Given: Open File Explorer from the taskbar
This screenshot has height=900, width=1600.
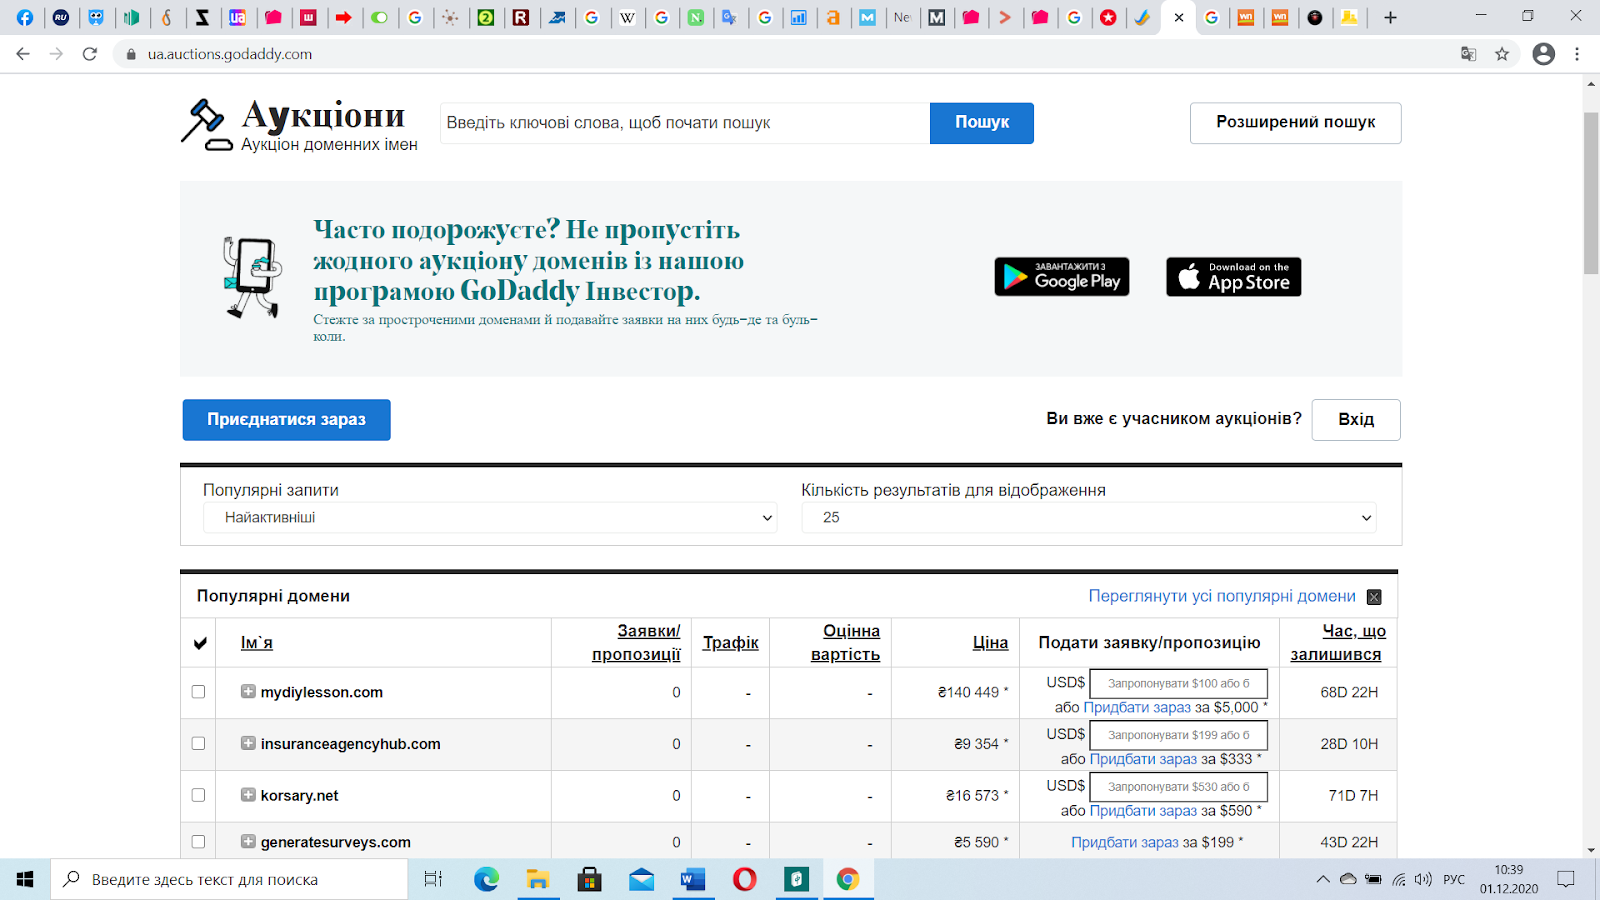Looking at the screenshot, I should pos(538,879).
